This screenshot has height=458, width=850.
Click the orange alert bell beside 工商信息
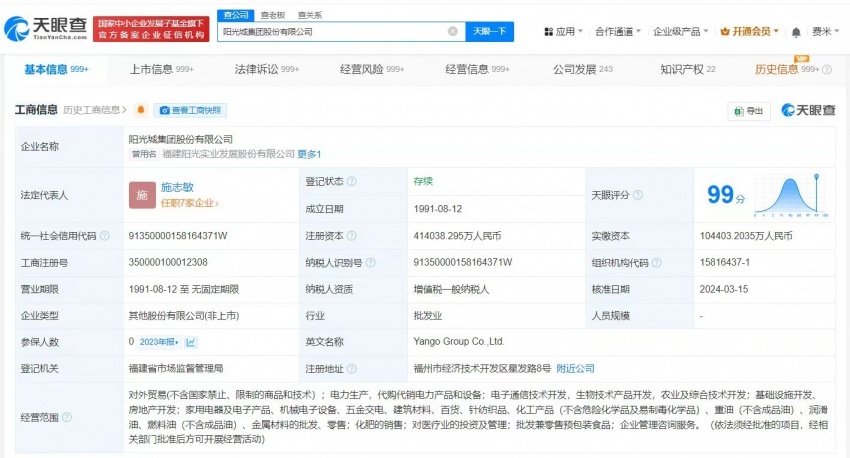(141, 110)
